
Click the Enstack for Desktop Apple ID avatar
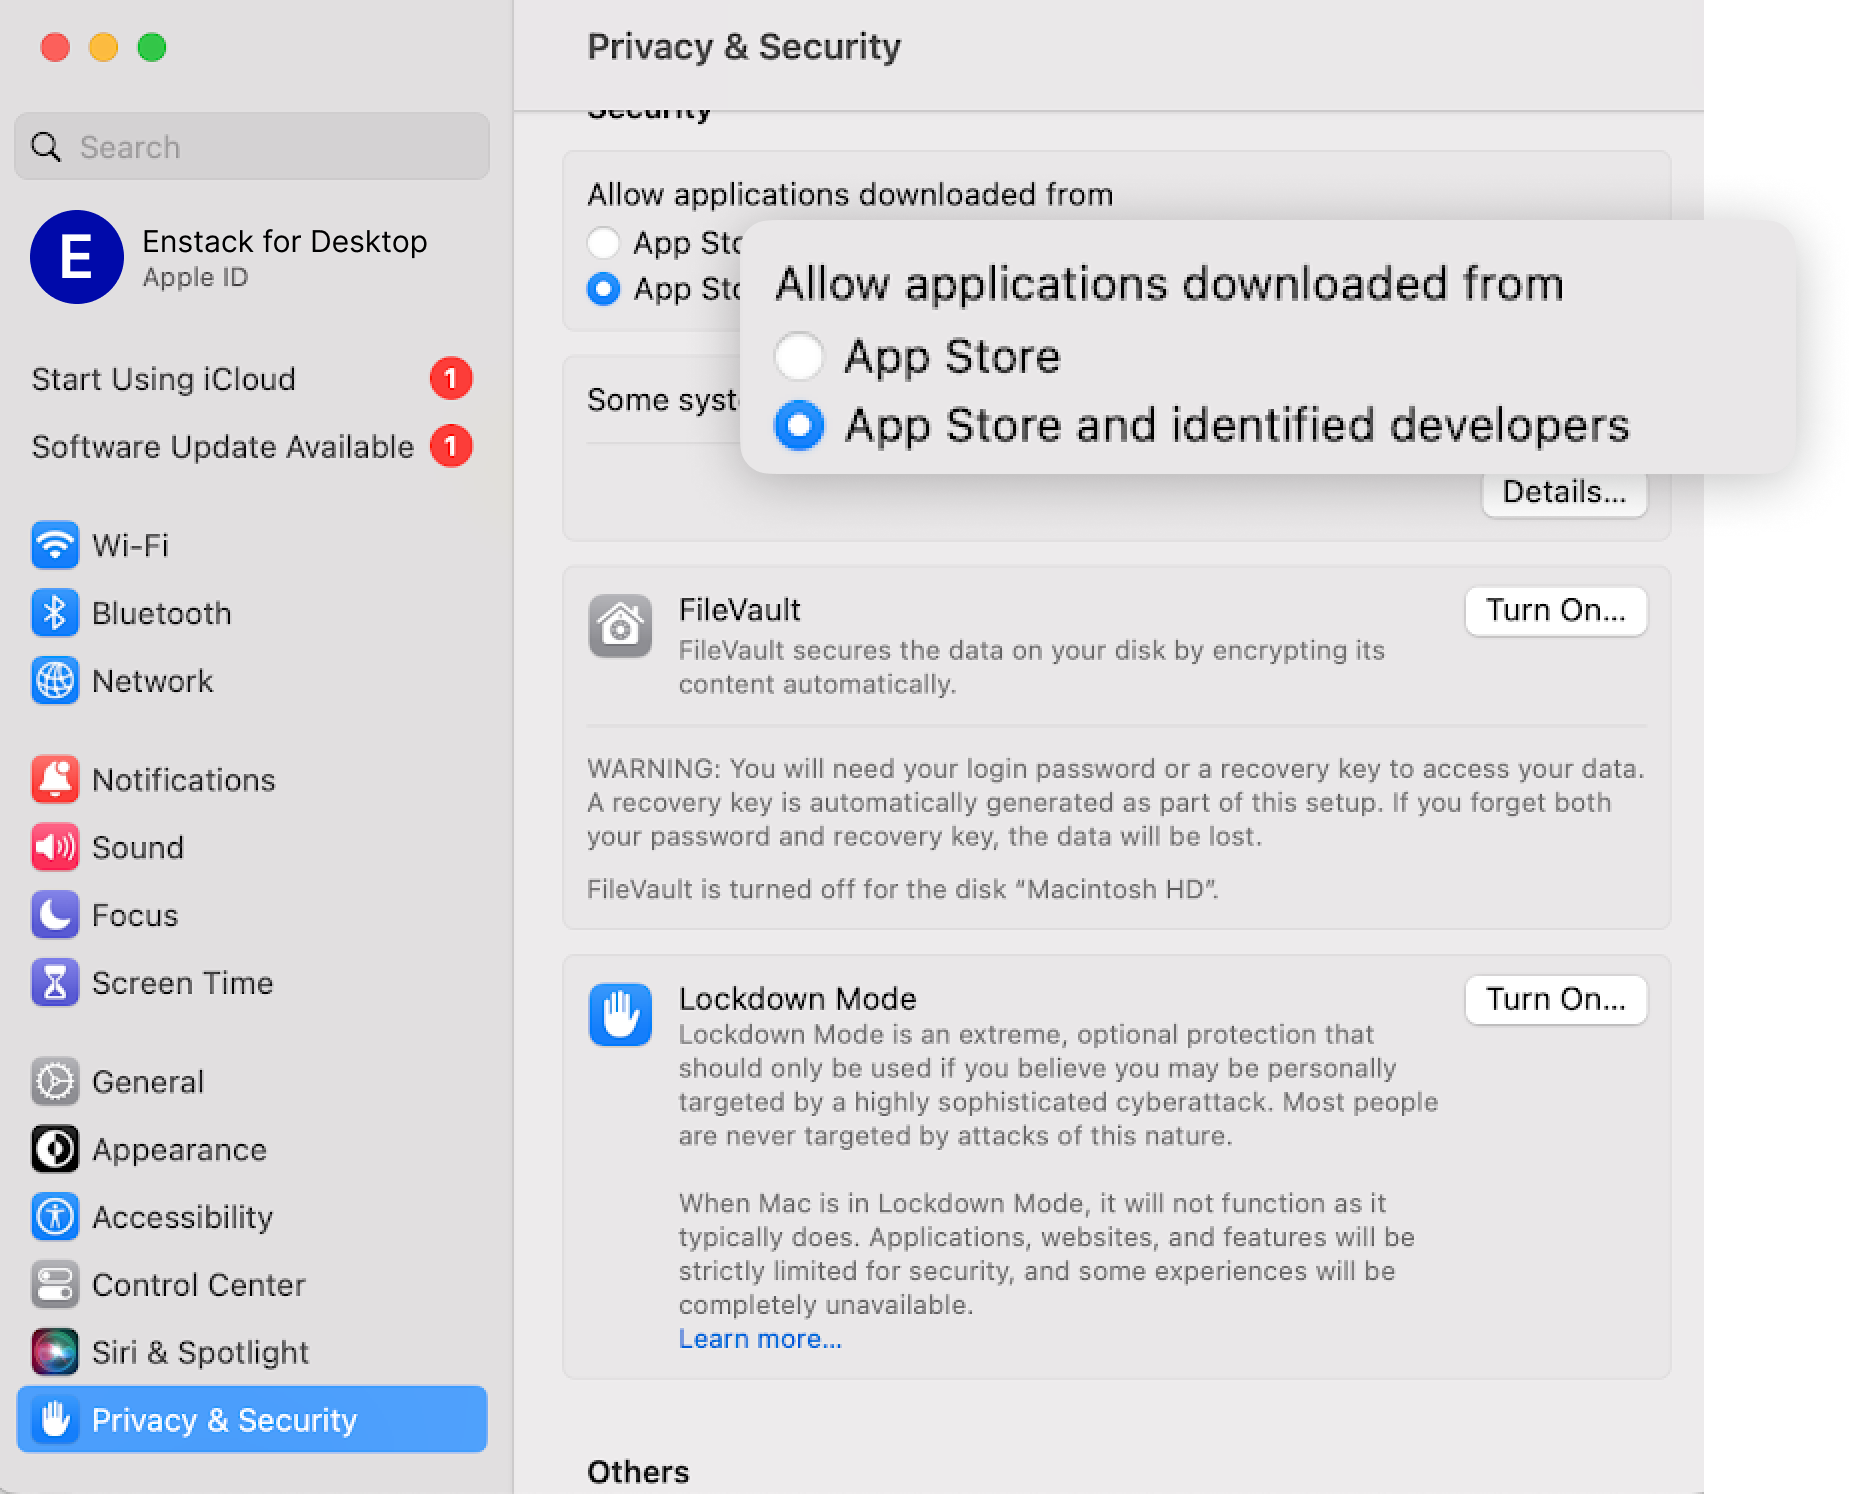[77, 257]
